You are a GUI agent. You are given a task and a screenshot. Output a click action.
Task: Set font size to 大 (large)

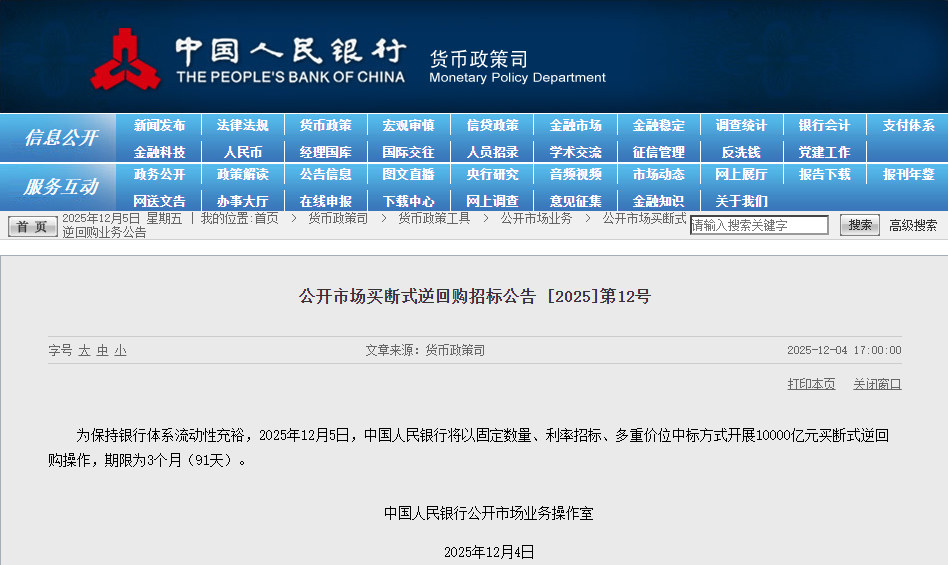[x=84, y=351]
